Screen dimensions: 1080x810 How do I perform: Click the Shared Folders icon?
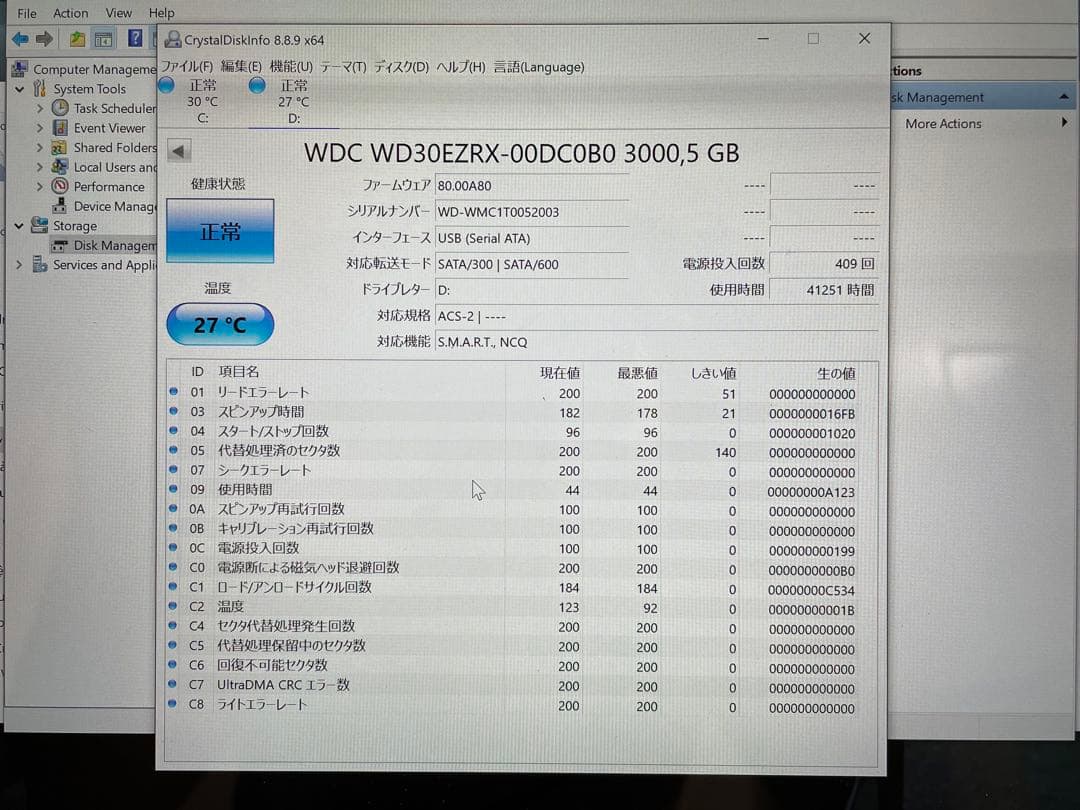(60, 147)
